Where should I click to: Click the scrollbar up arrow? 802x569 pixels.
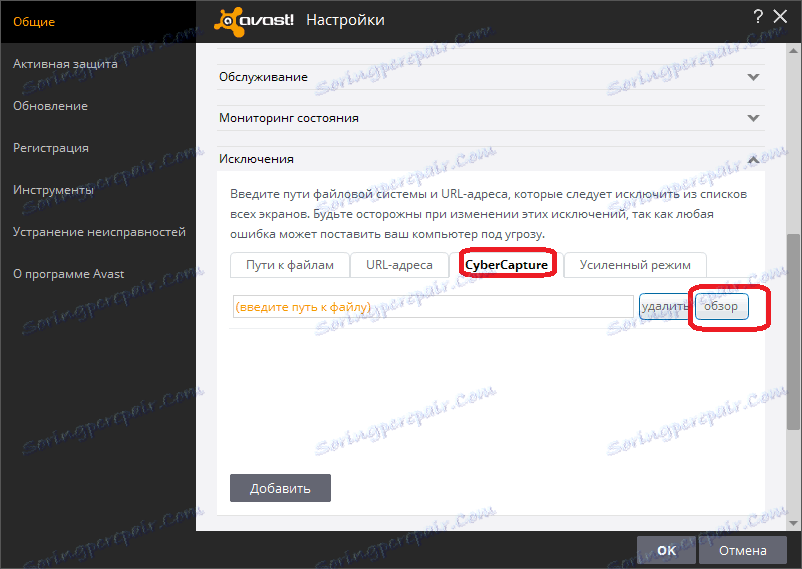[x=793, y=50]
